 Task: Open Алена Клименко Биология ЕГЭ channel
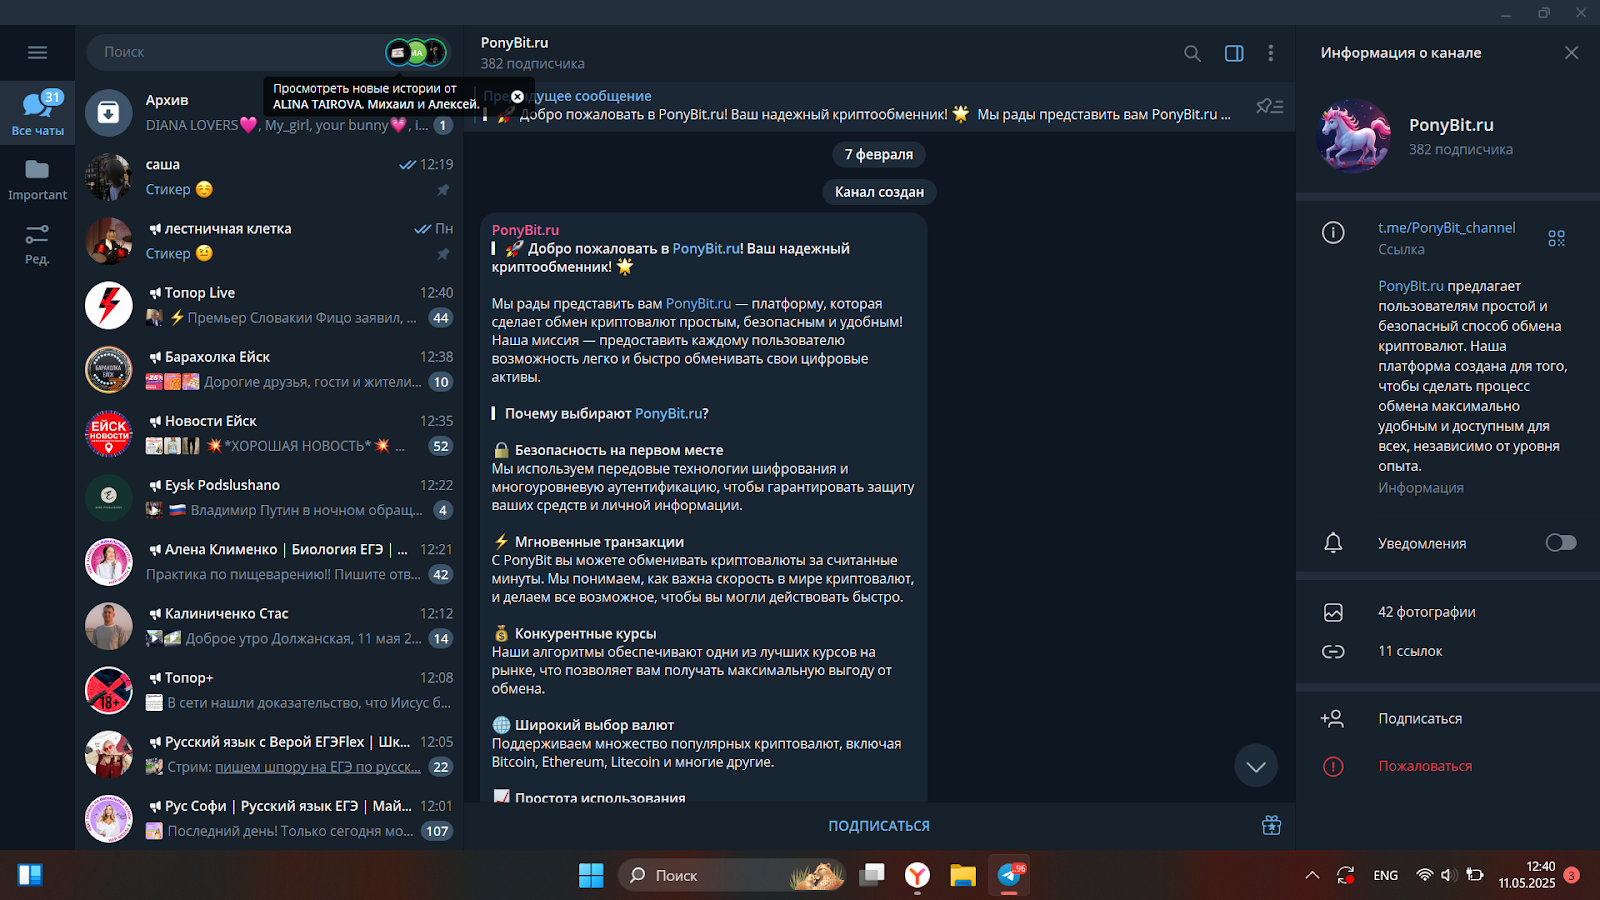(x=270, y=562)
